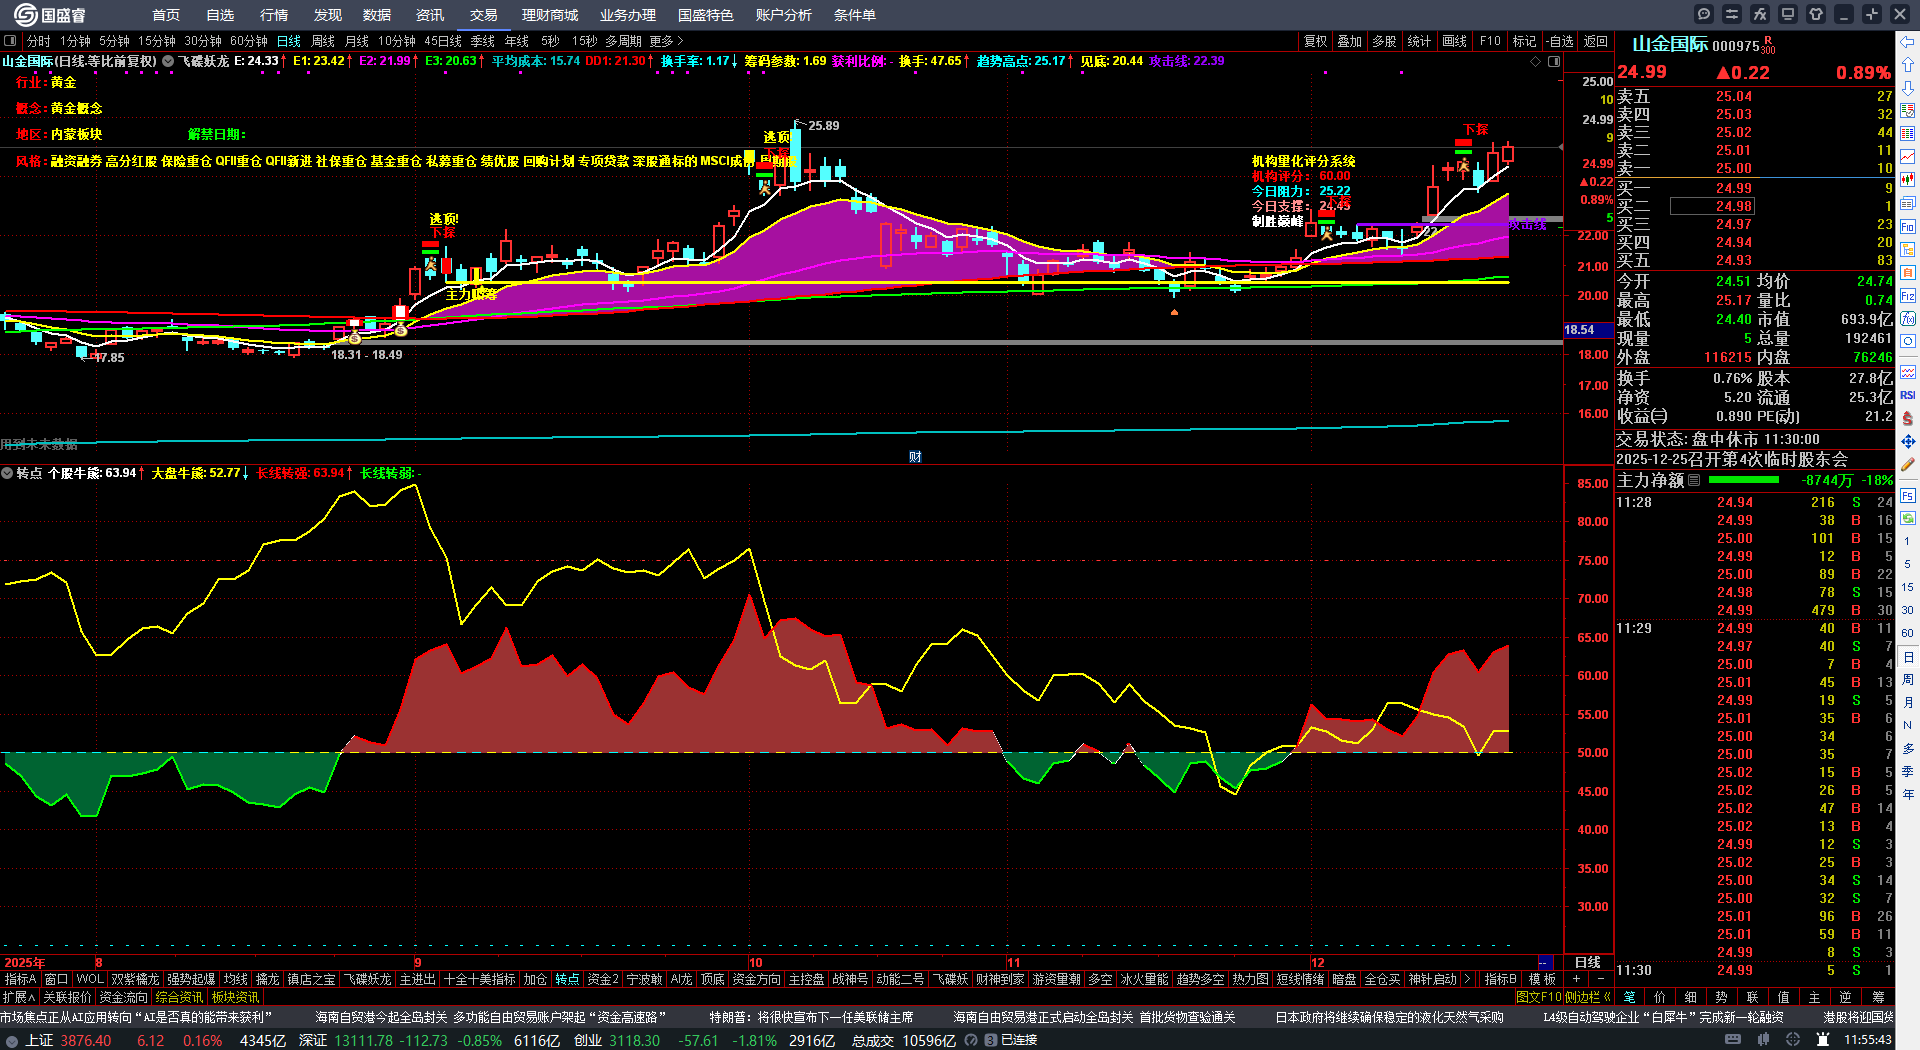Toggle the square panel icon above price axis
This screenshot has height=1050, width=1920.
tap(1554, 61)
